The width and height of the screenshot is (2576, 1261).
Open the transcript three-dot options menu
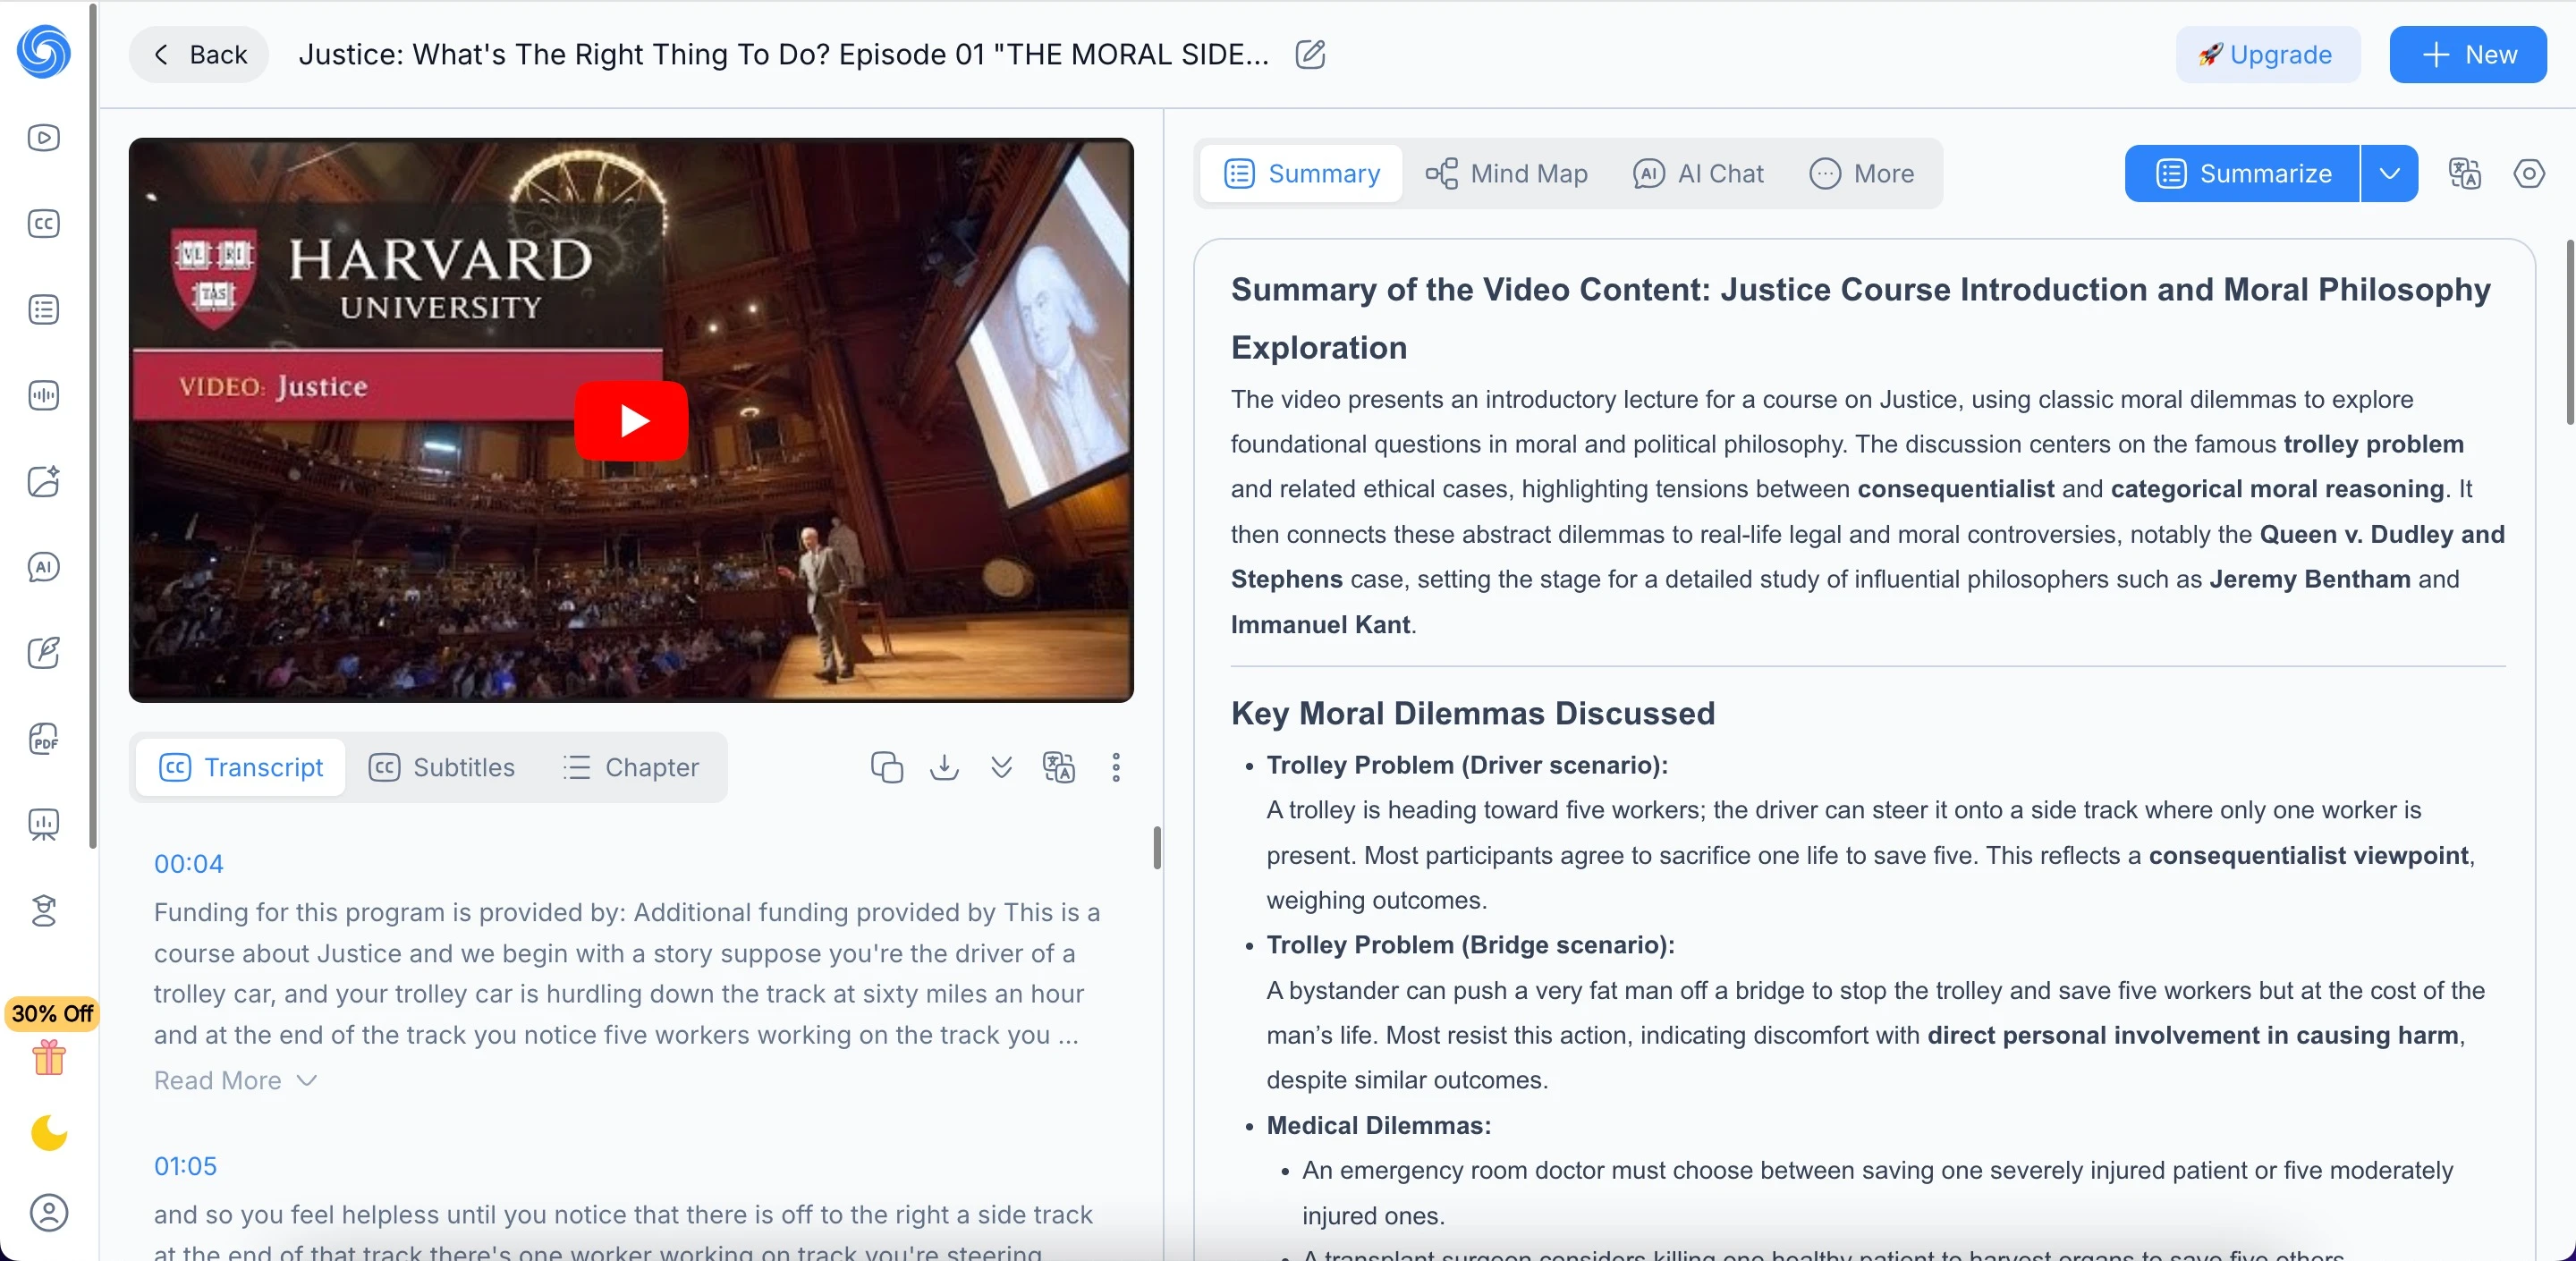point(1116,767)
